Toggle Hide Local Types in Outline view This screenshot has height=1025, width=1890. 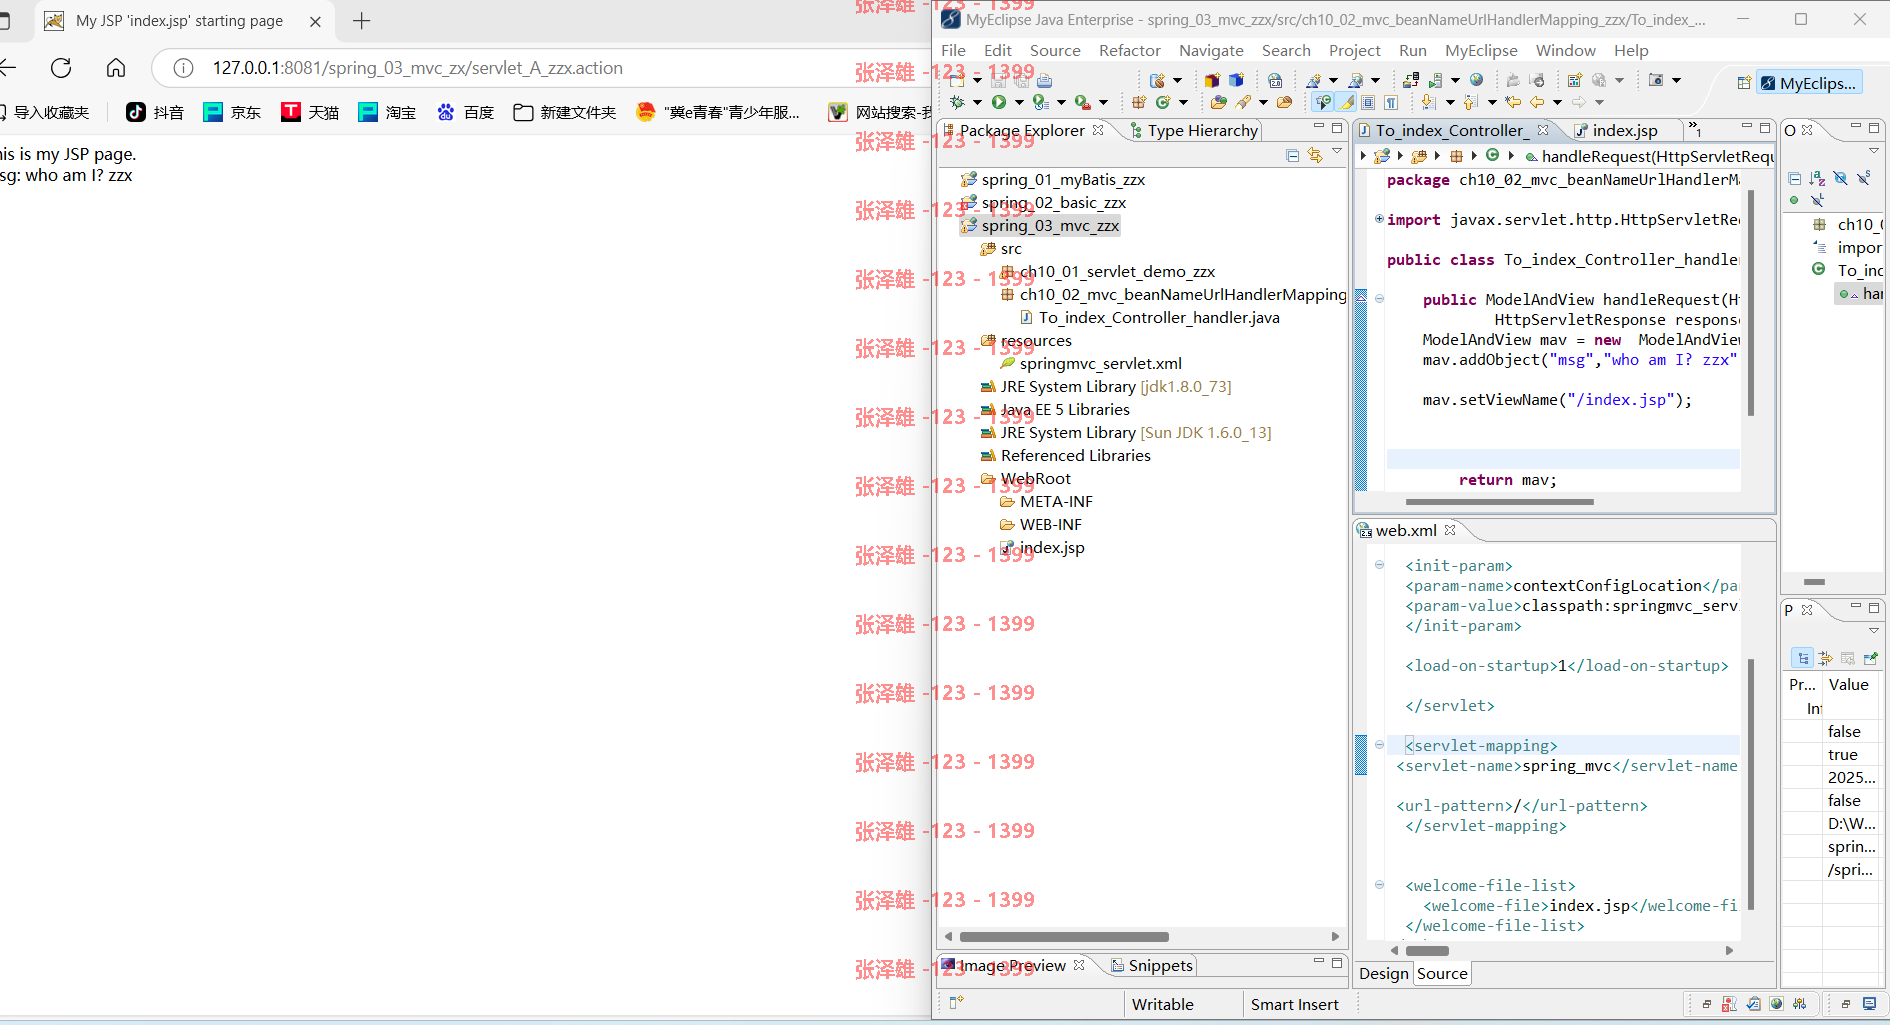click(1818, 200)
